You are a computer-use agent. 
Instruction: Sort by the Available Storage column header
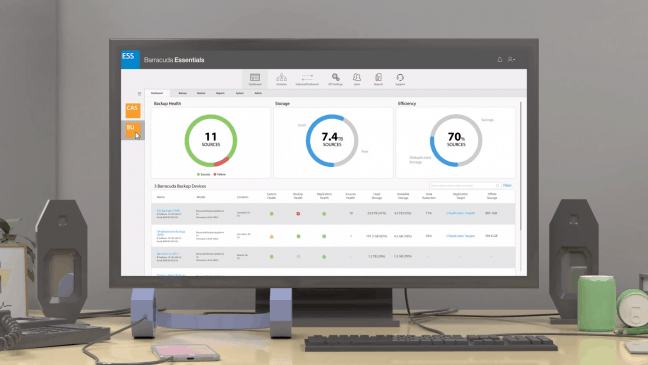click(x=403, y=196)
